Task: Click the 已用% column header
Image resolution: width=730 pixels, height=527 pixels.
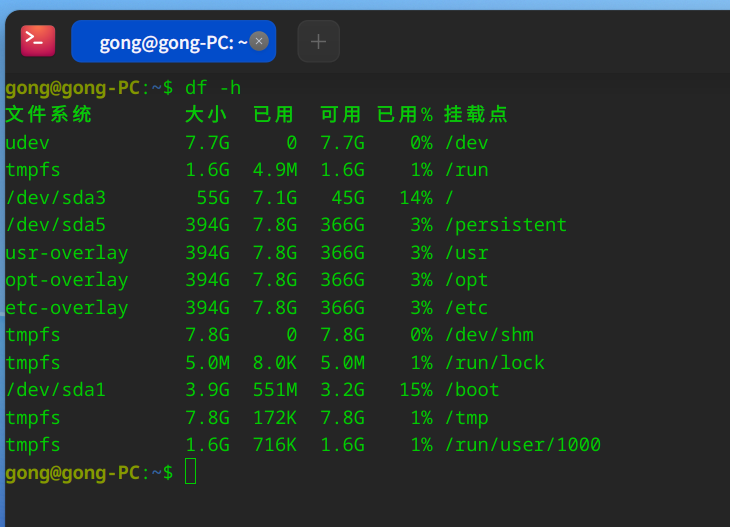Action: tap(405, 115)
